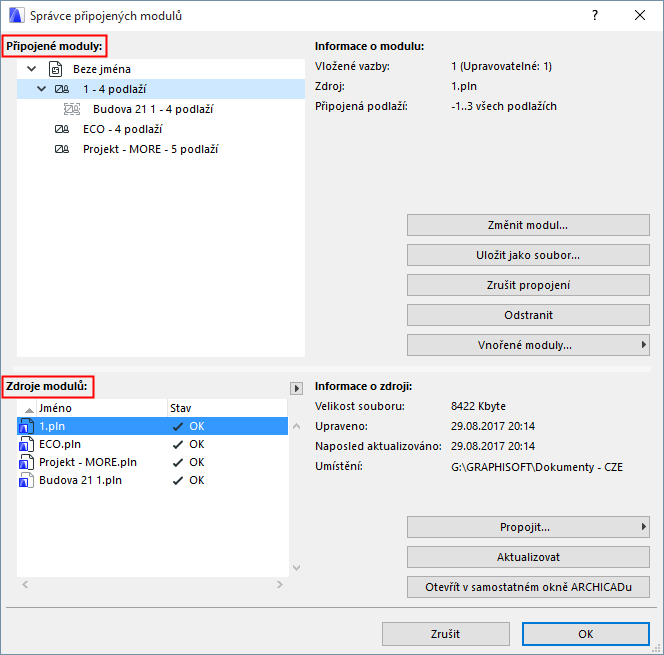Open the Propojit dropdown button
Screen dimensions: 664x655
click(528, 527)
